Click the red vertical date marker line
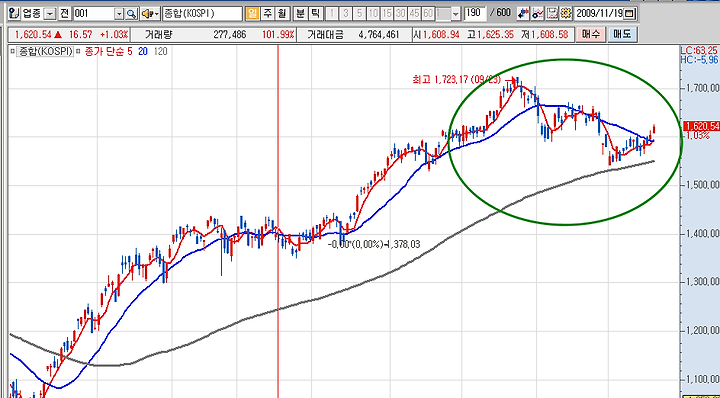Image resolution: width=720 pixels, height=398 pixels. (x=278, y=220)
